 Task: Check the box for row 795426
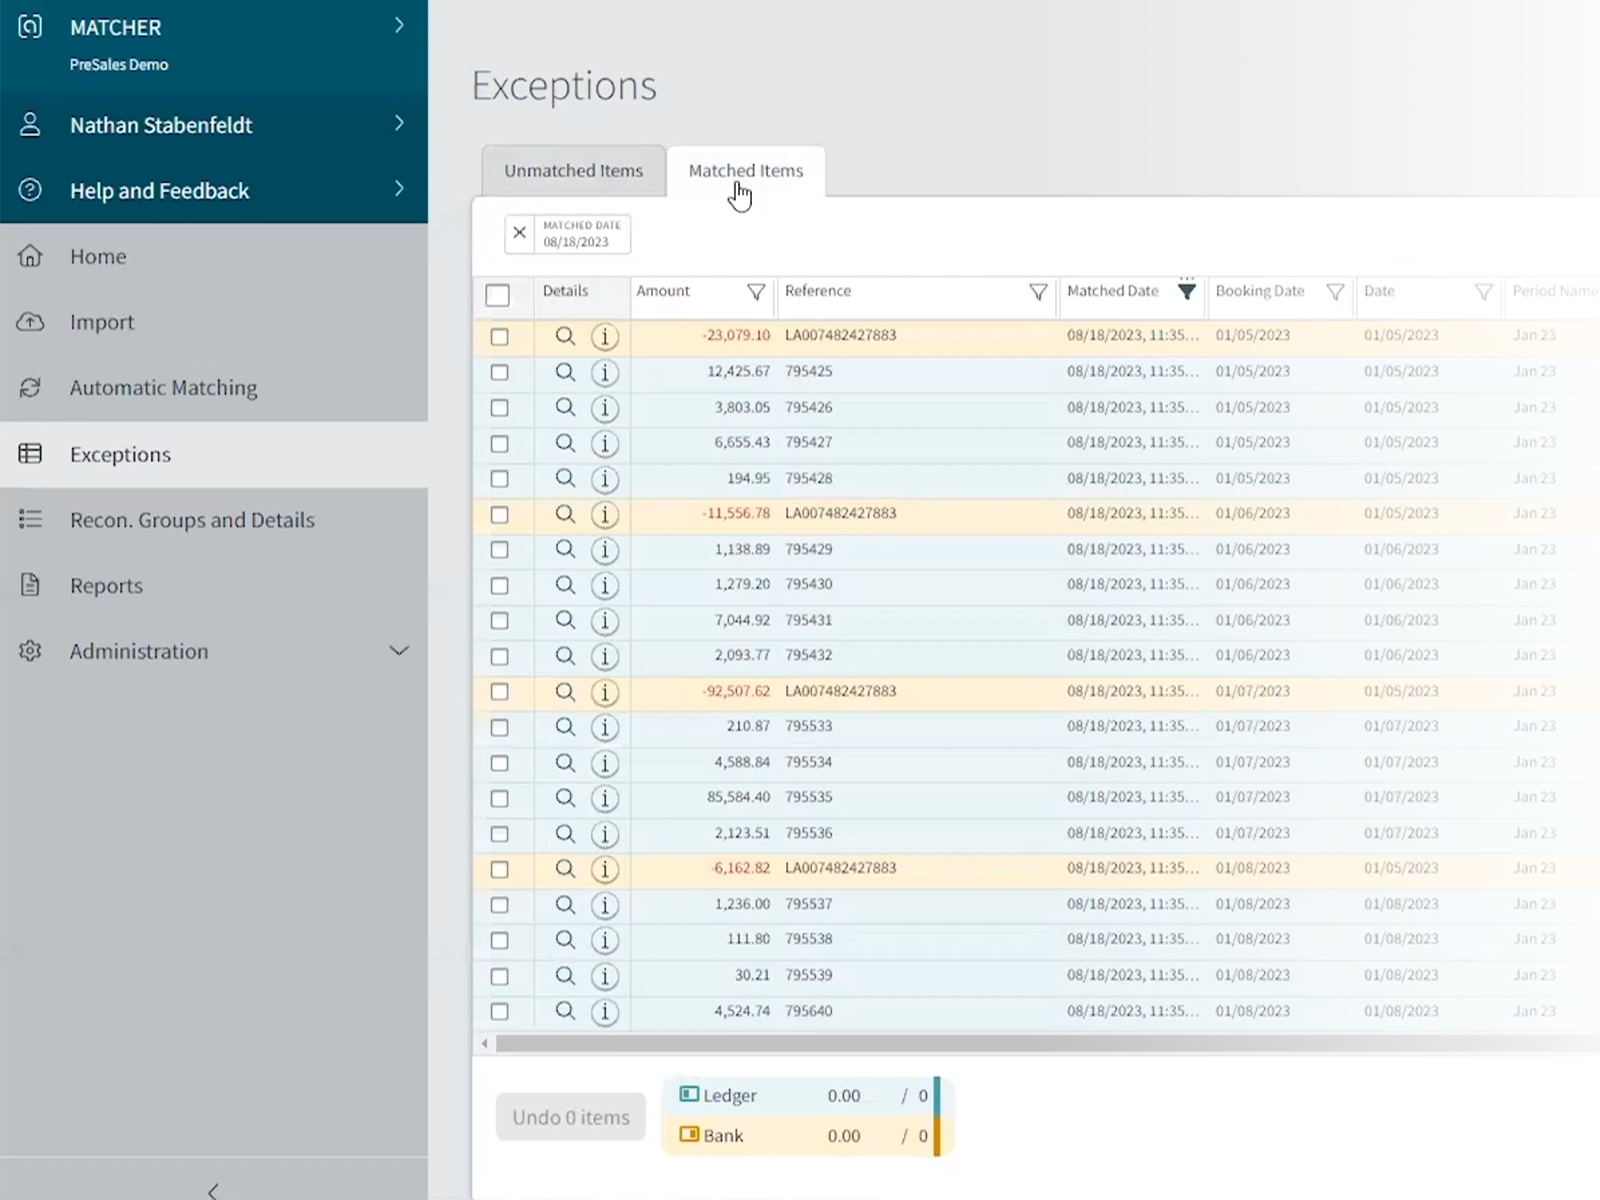(499, 408)
